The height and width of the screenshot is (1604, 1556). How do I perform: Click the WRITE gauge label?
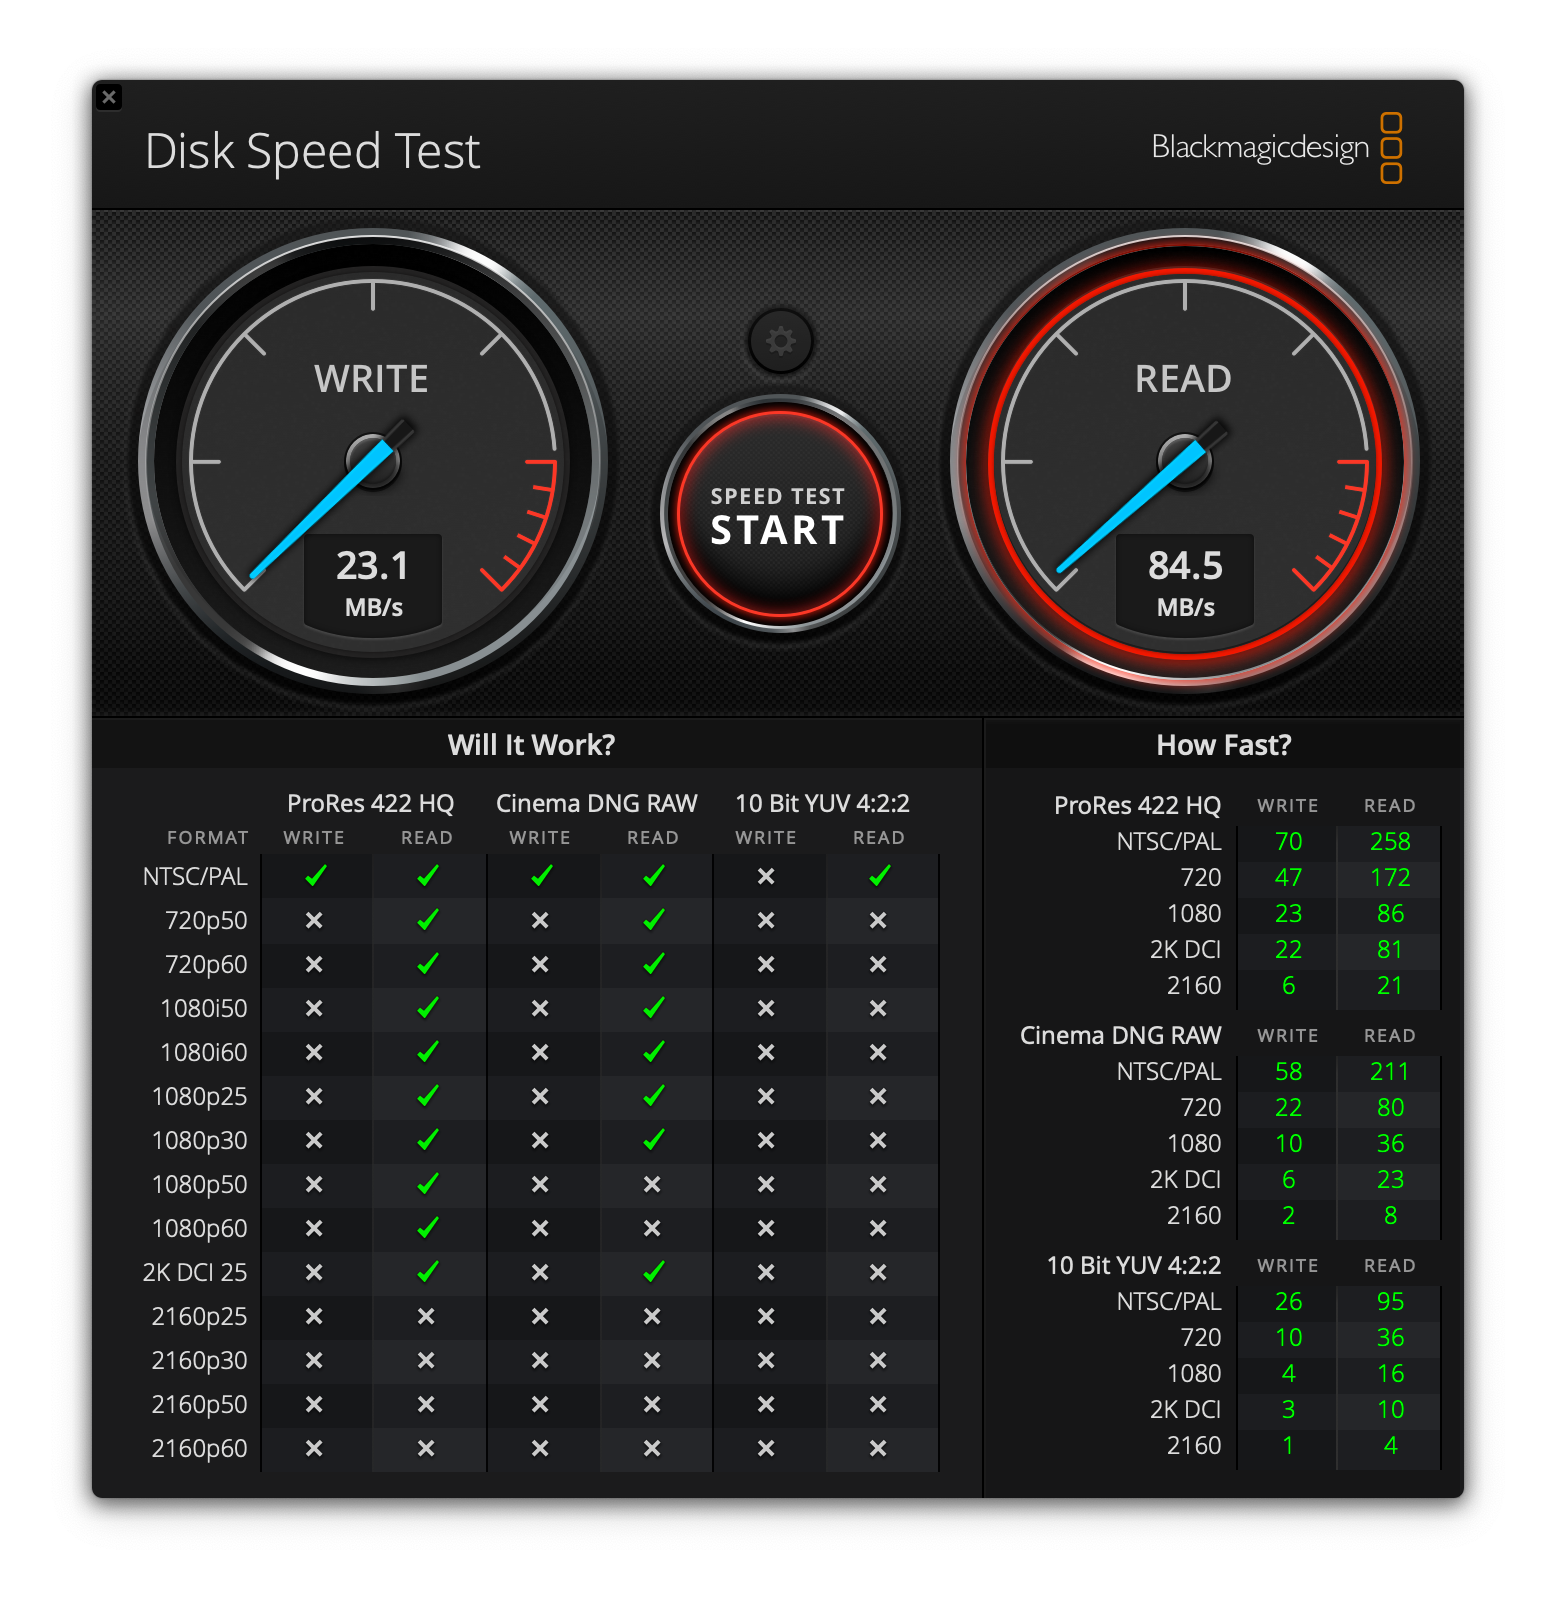[x=371, y=379]
